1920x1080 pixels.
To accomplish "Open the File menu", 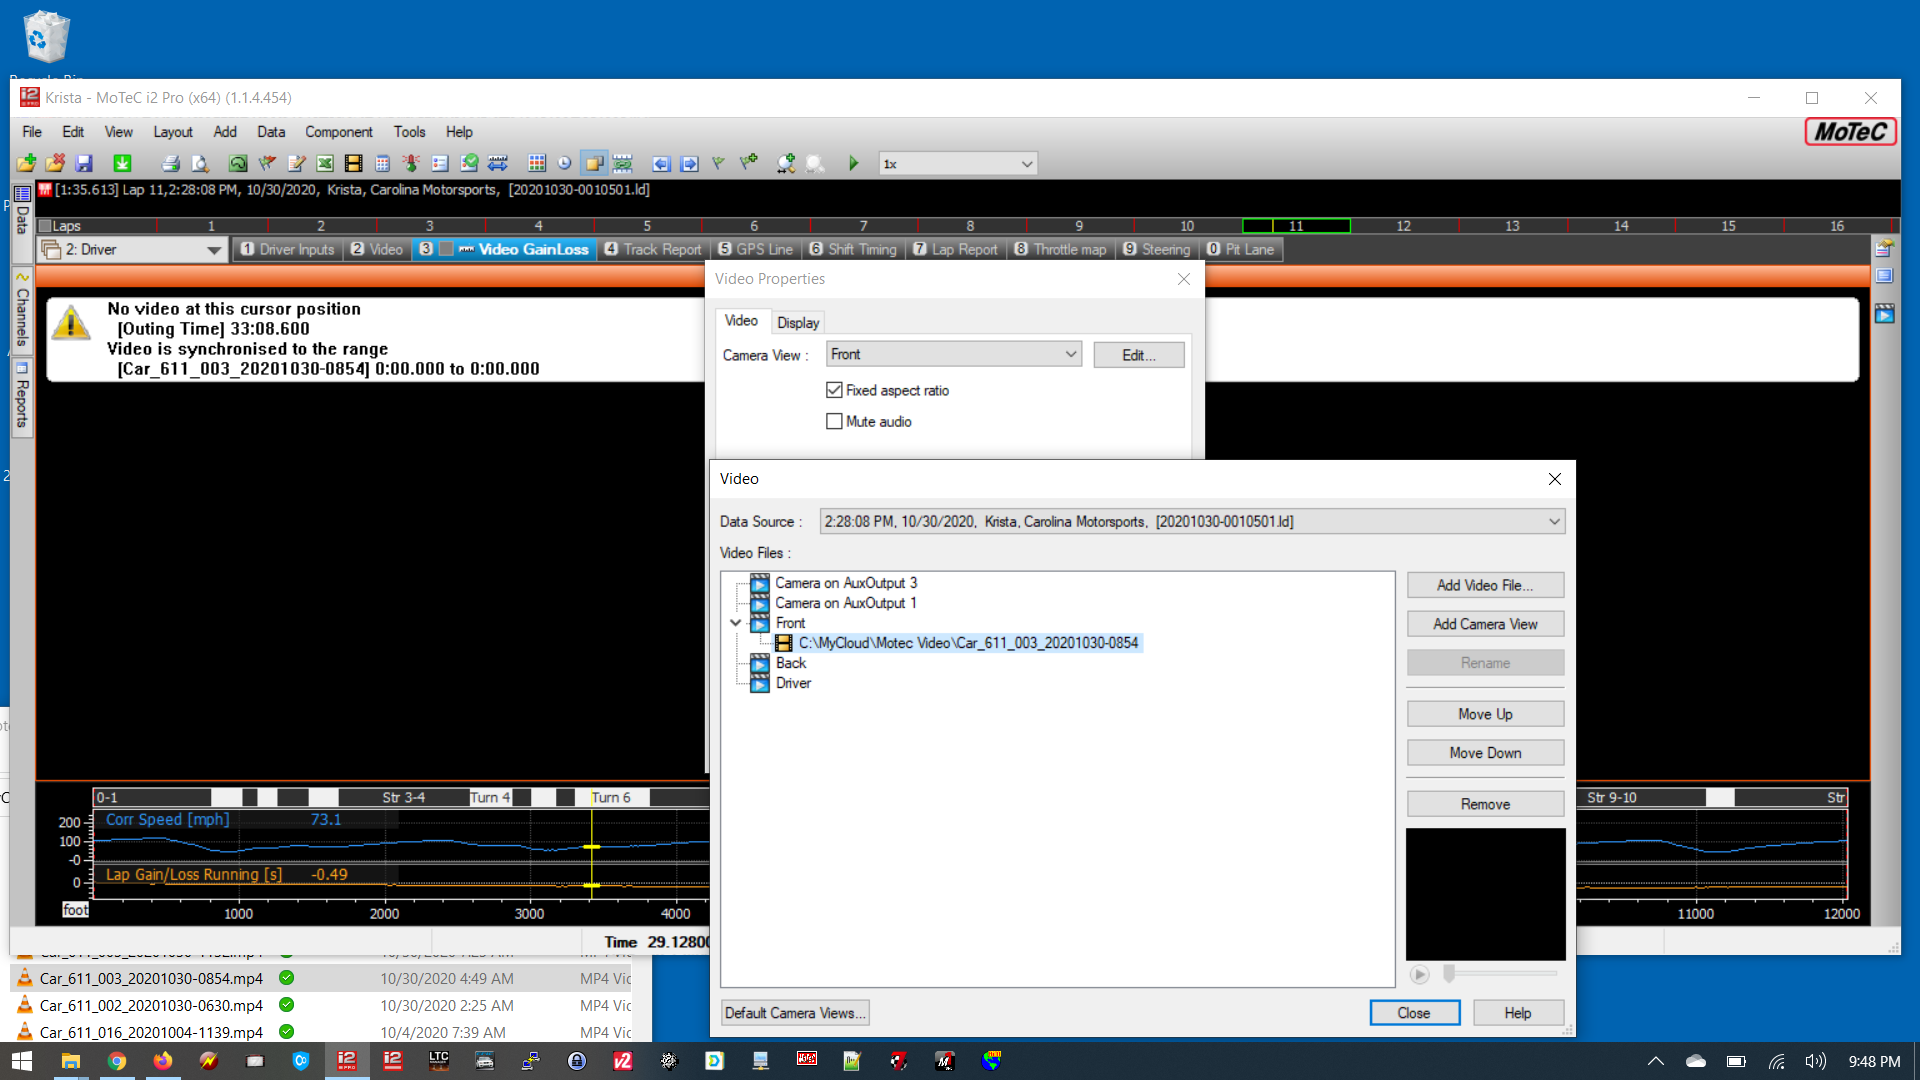I will (32, 132).
